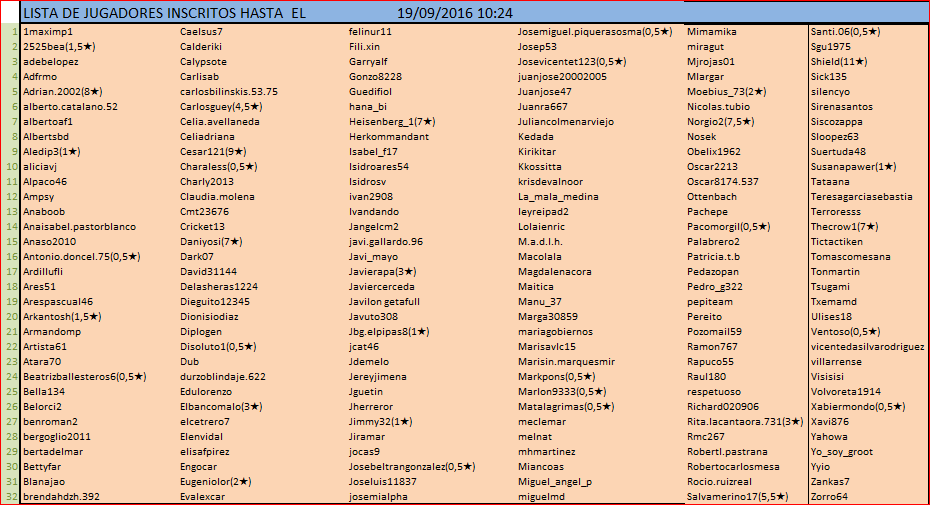
Task: Click the title cell 'LISTA DE JUGADORES INSCRITOS HASTA EL'
Action: (165, 13)
